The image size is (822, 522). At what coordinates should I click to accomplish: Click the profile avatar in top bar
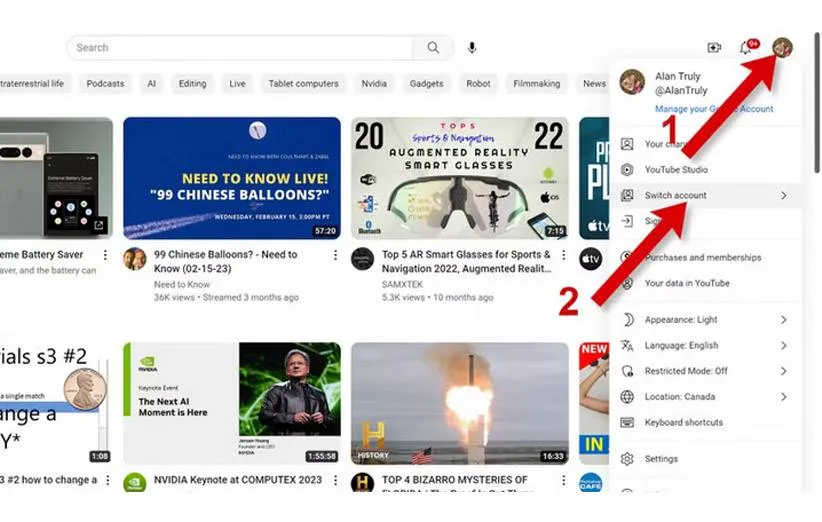(782, 47)
